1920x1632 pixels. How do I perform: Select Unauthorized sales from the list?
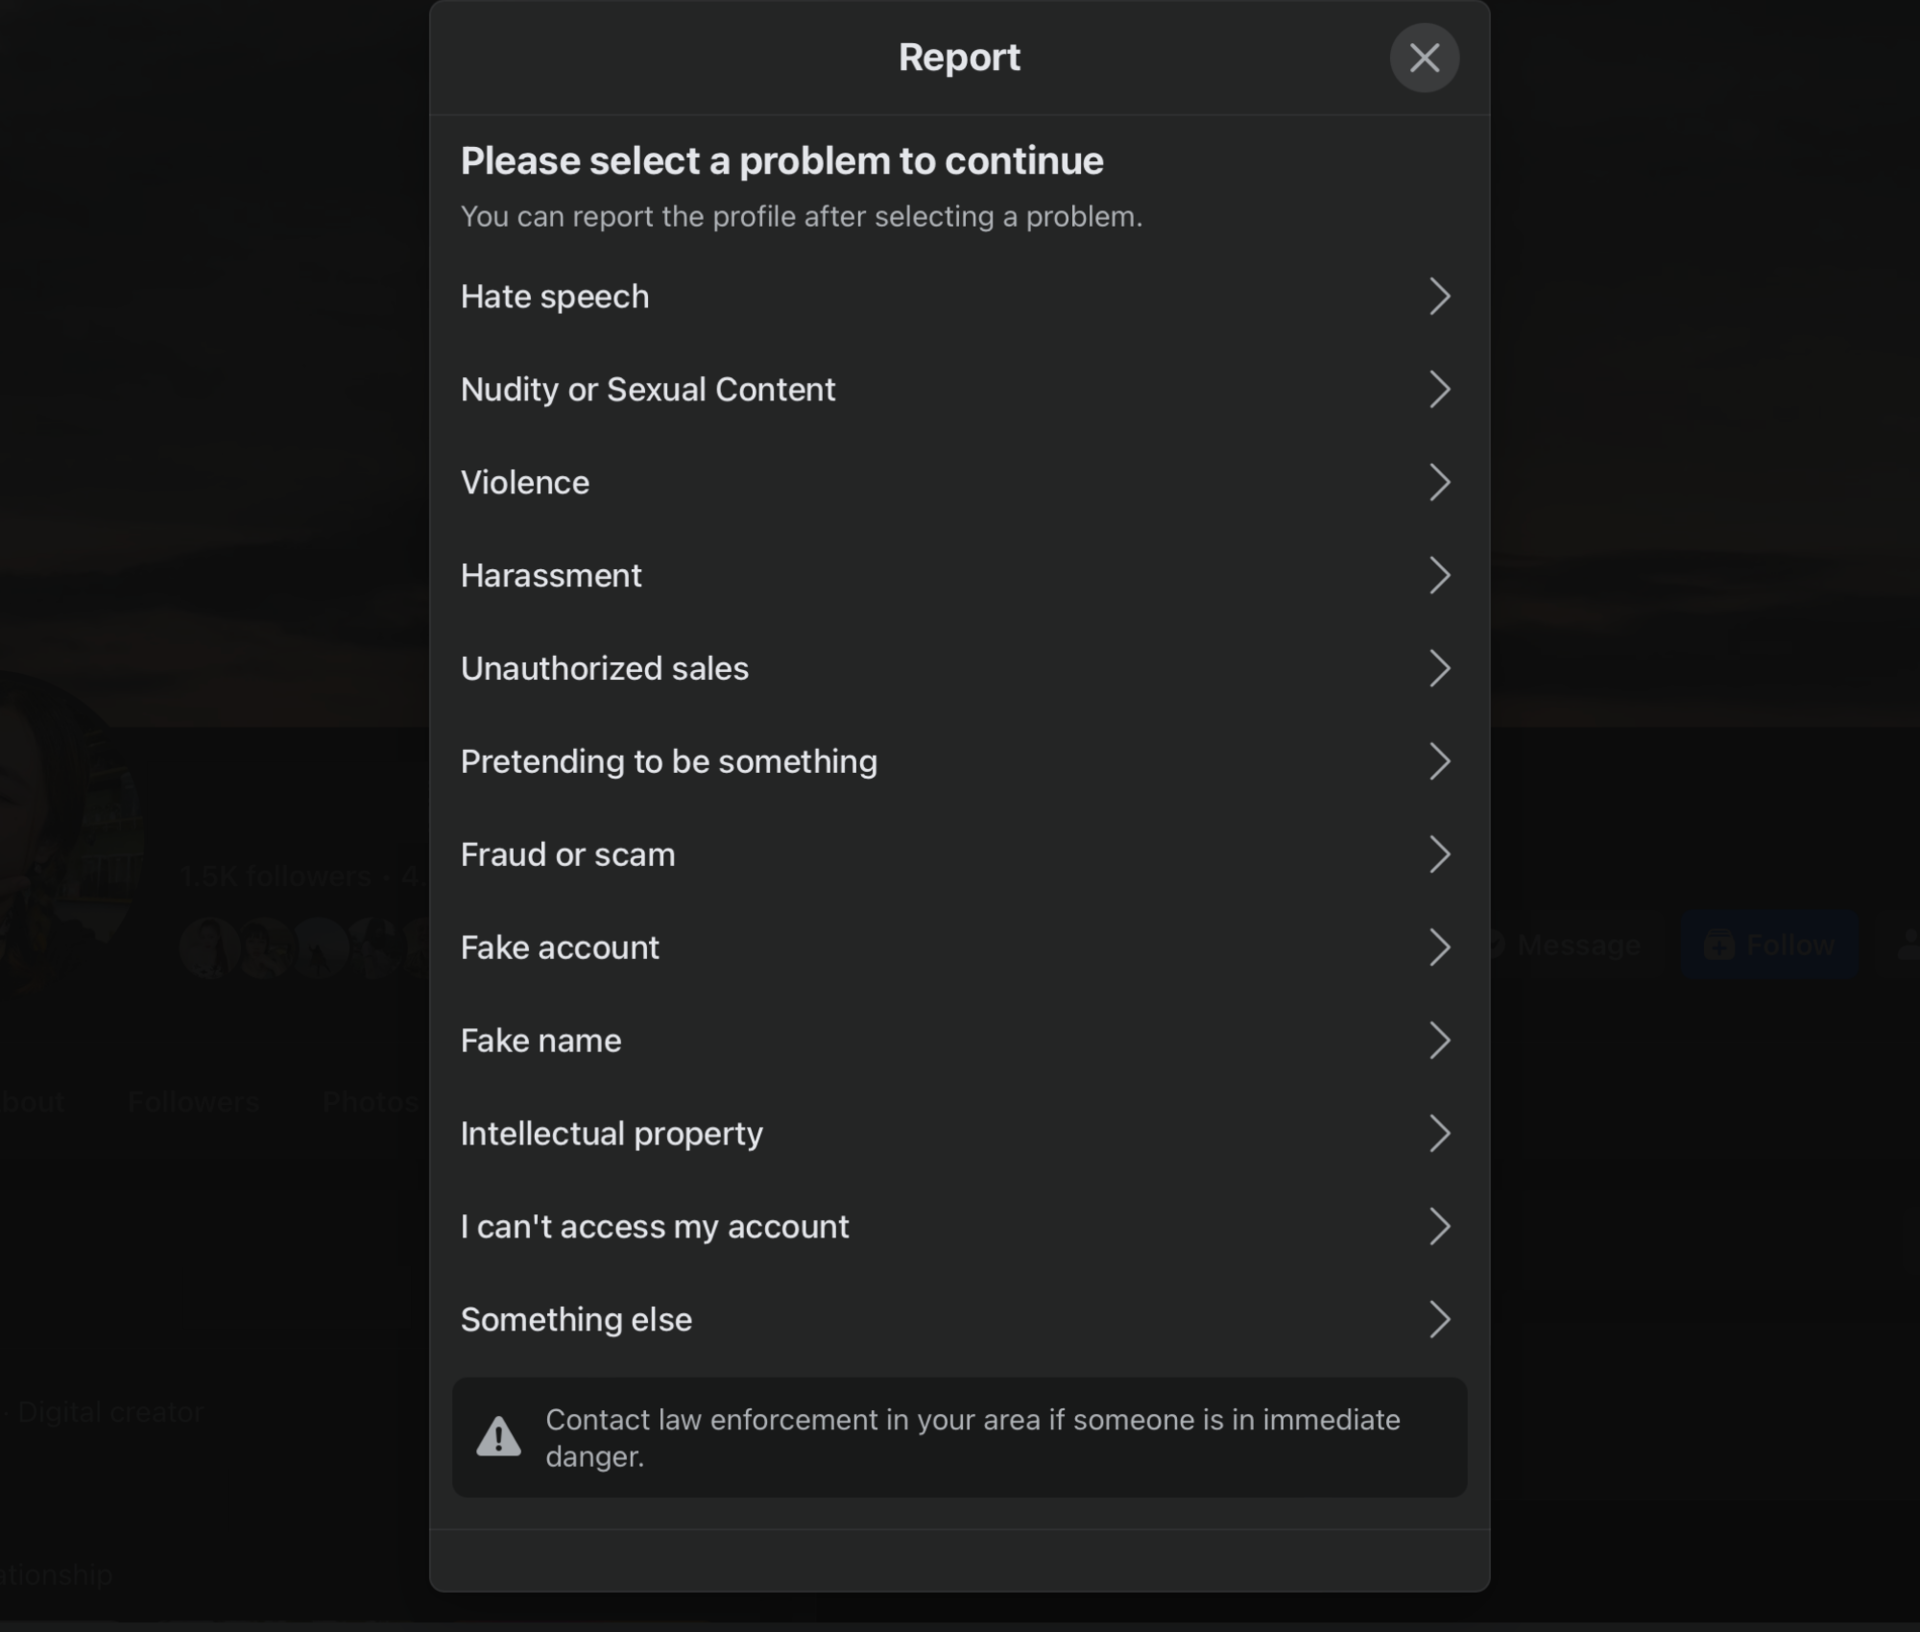(604, 669)
